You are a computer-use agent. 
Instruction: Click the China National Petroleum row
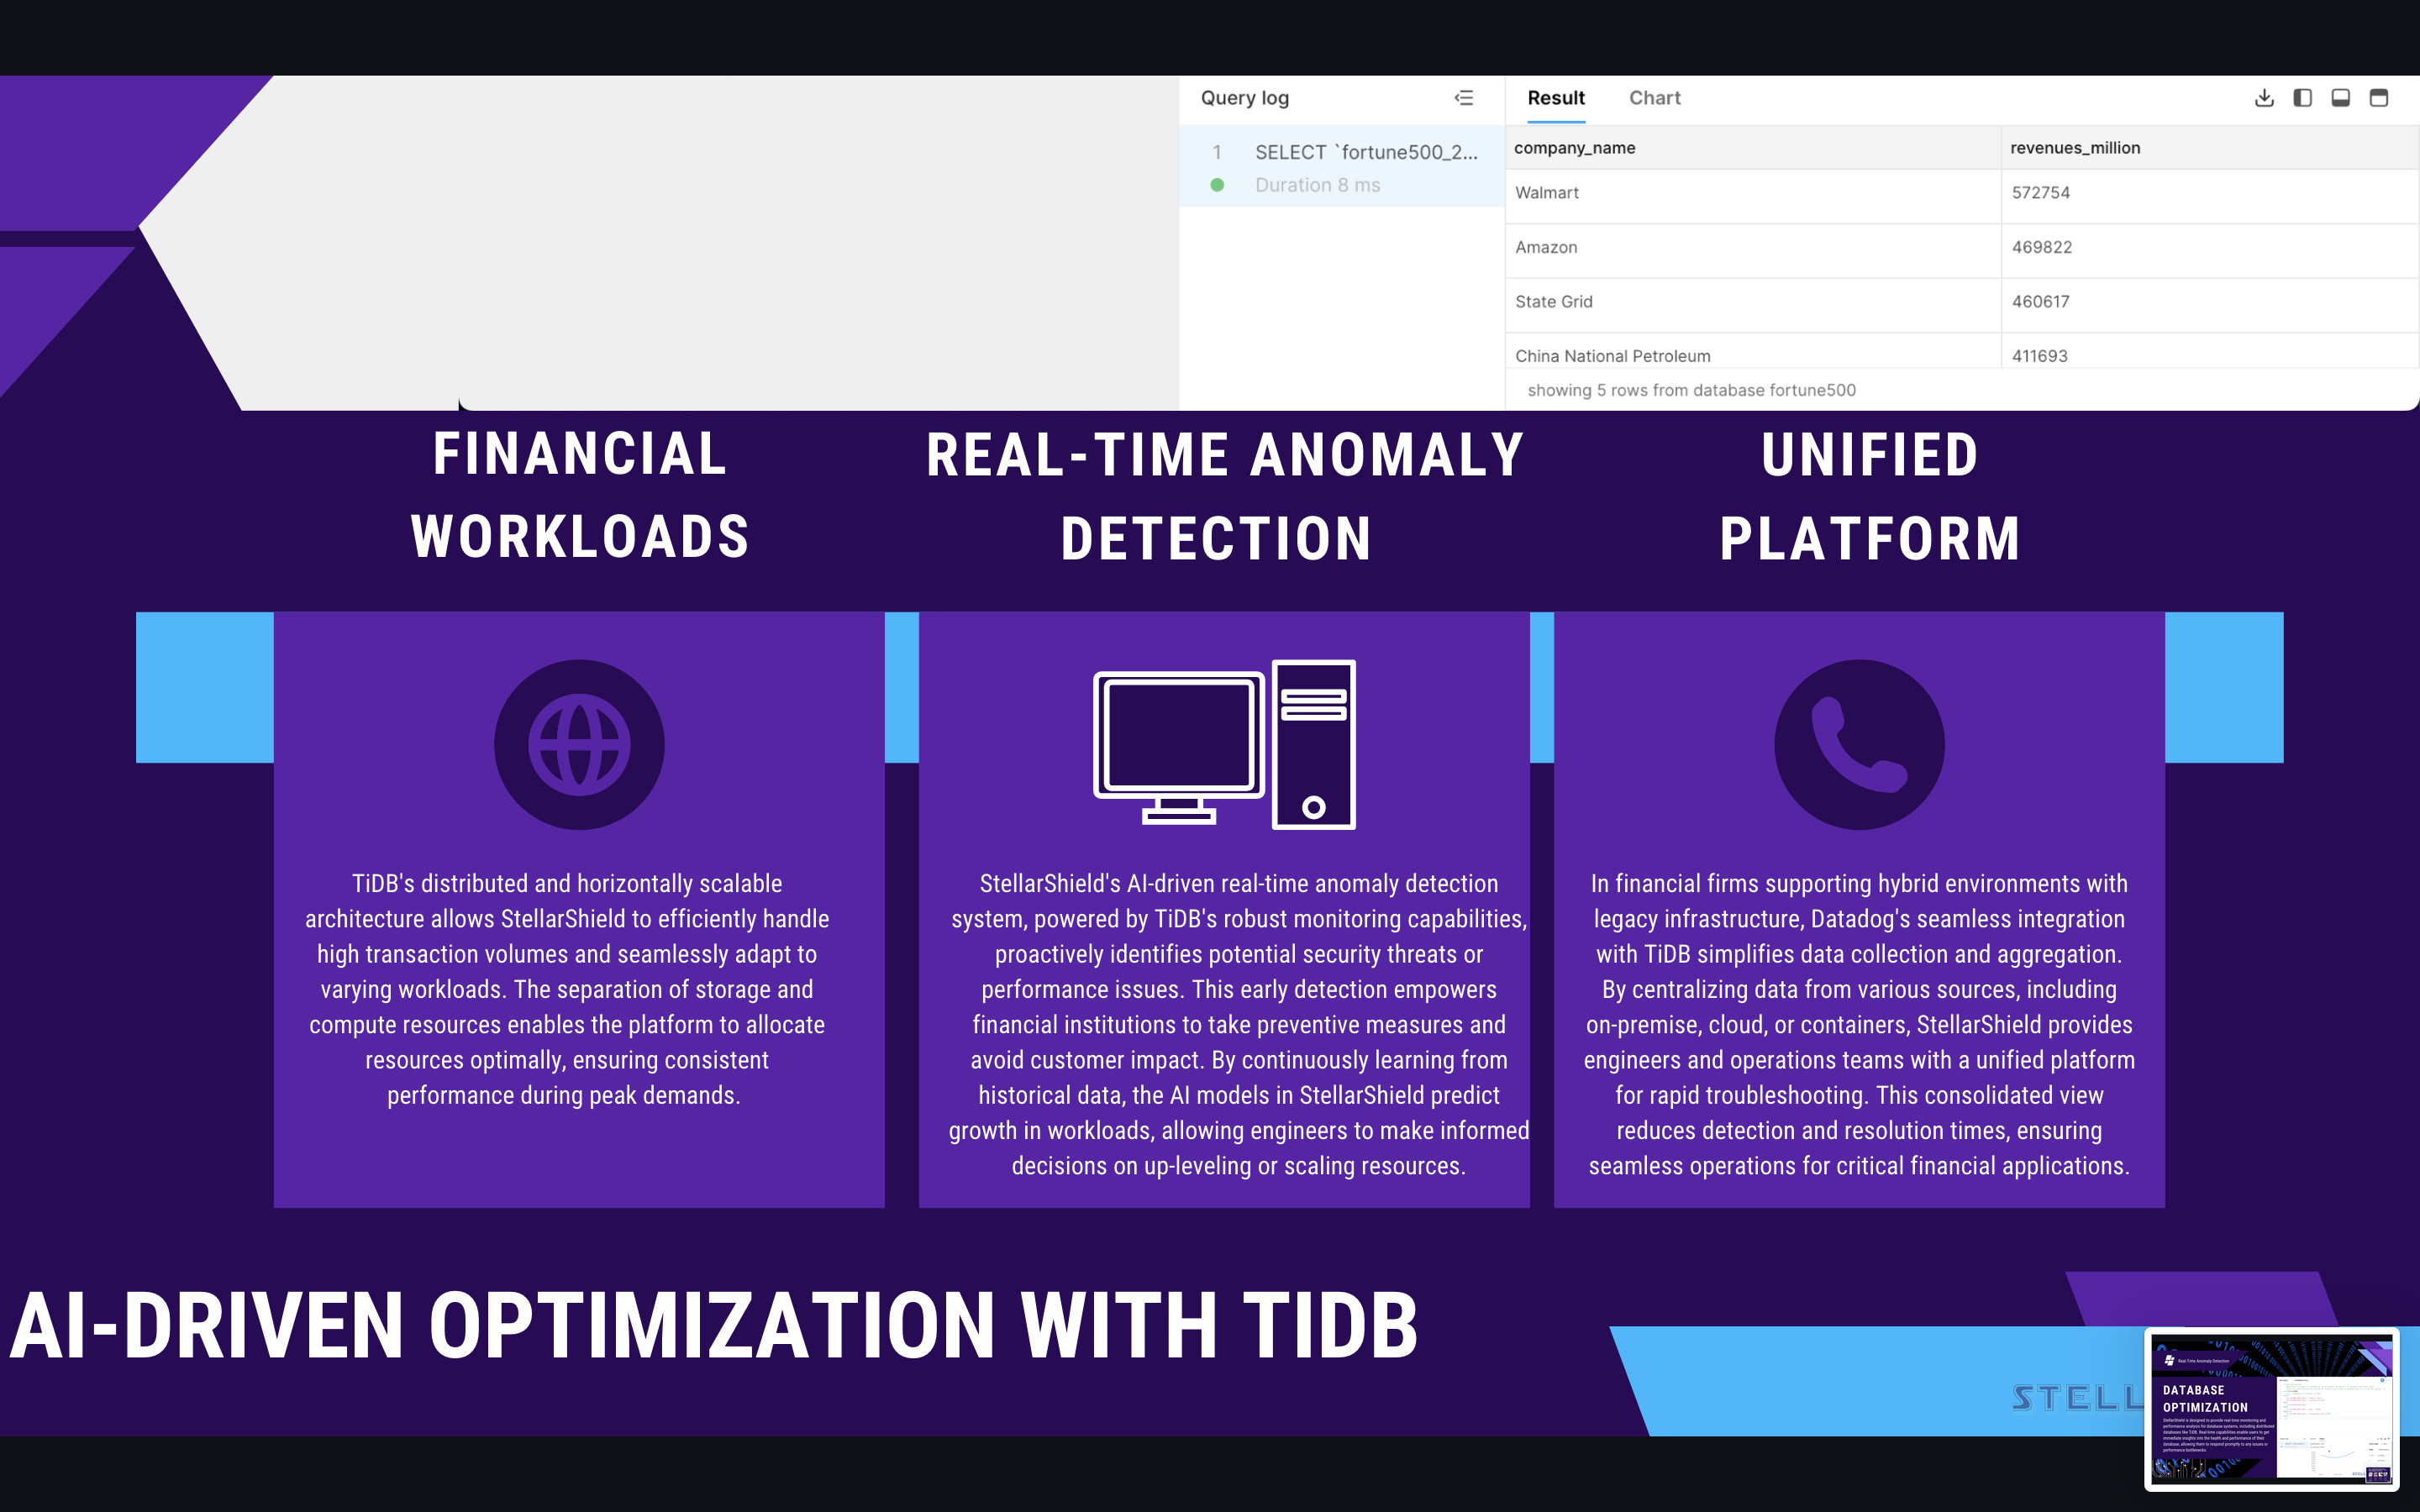1612,355
